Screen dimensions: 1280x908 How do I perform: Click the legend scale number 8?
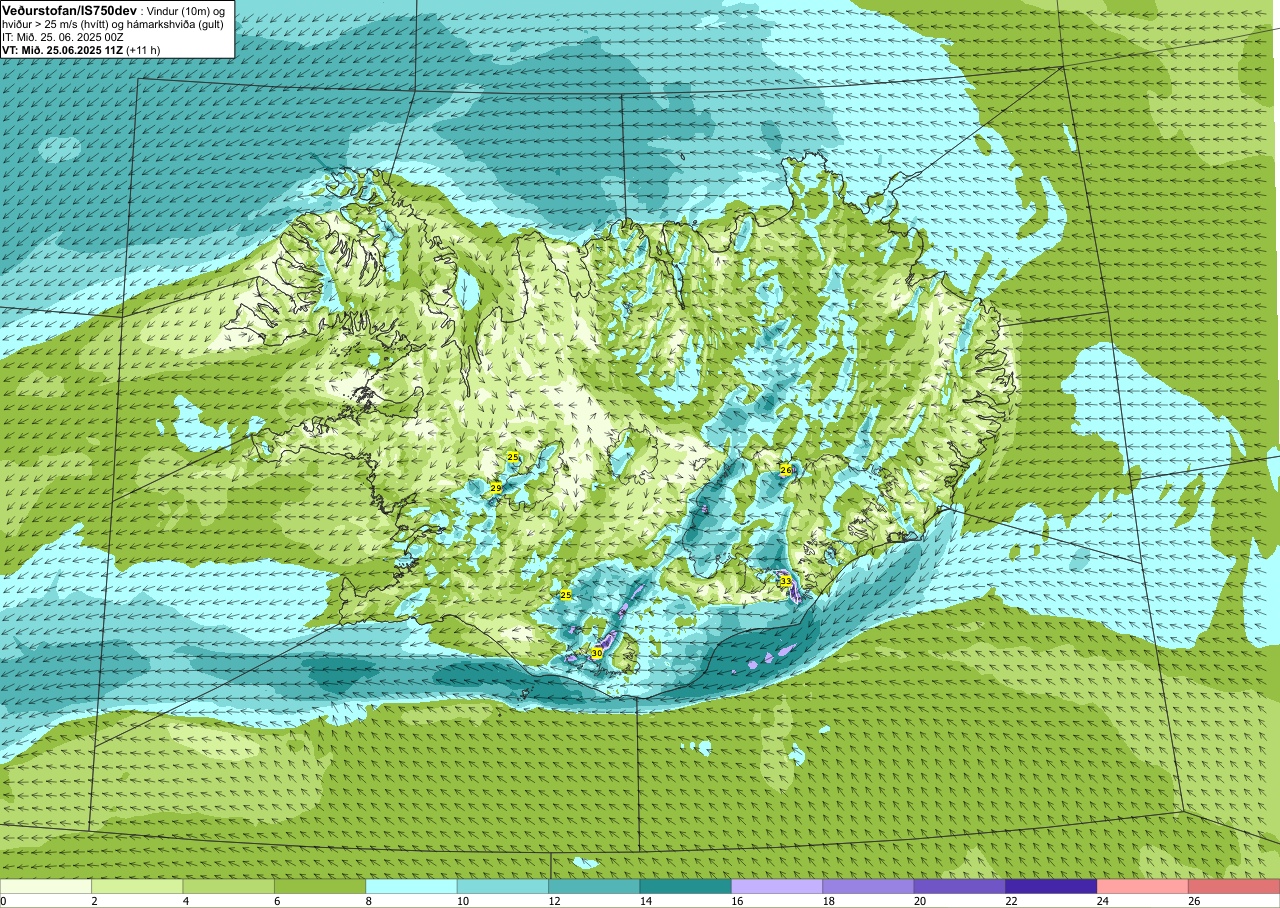pyautogui.click(x=367, y=901)
